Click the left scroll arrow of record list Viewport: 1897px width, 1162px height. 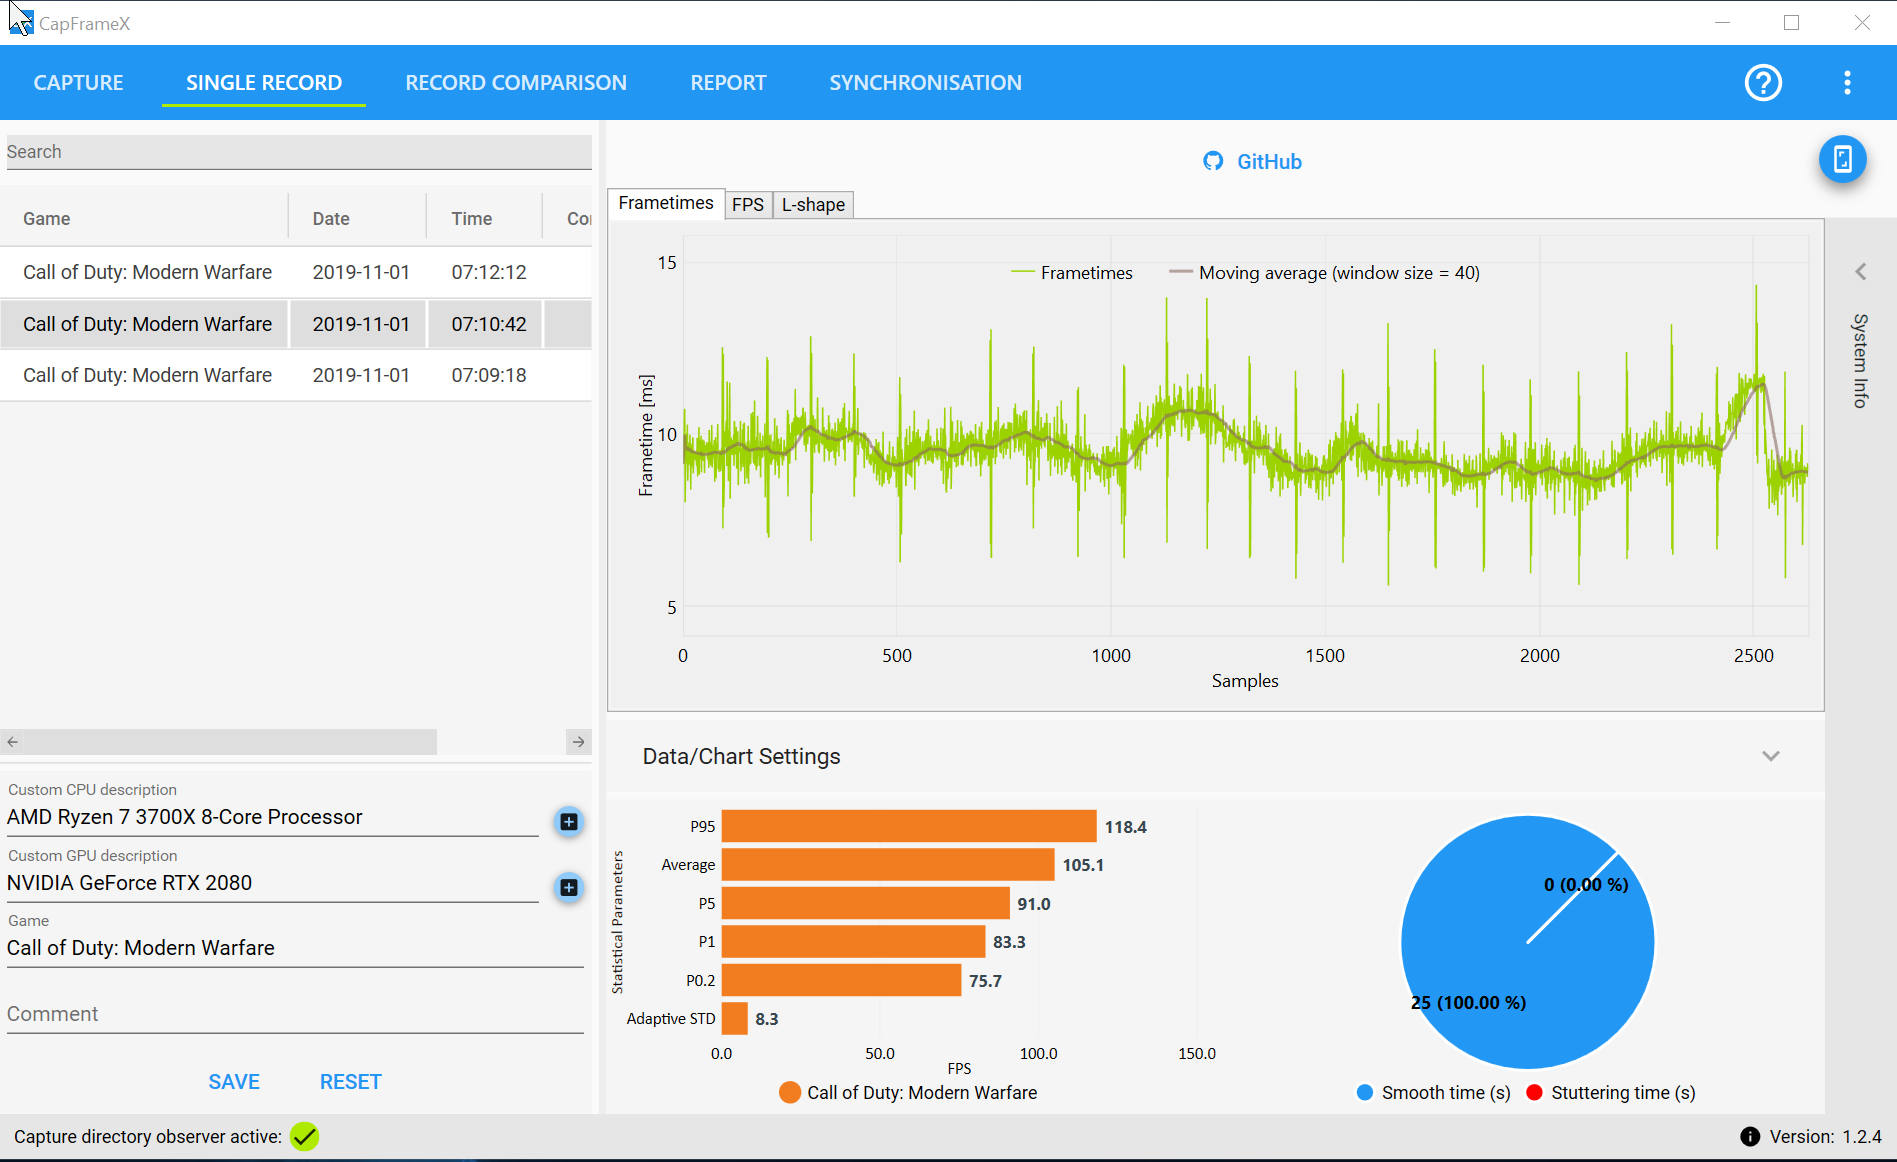pyautogui.click(x=12, y=742)
